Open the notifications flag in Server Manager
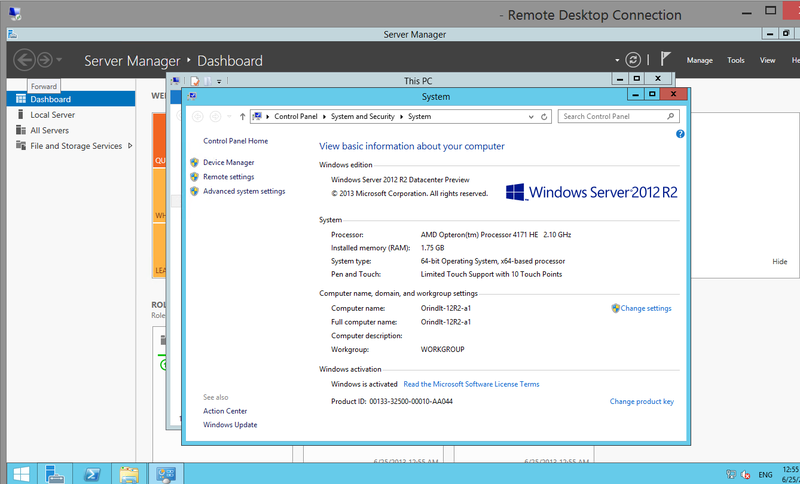Viewport: 800px width, 484px height. point(665,59)
